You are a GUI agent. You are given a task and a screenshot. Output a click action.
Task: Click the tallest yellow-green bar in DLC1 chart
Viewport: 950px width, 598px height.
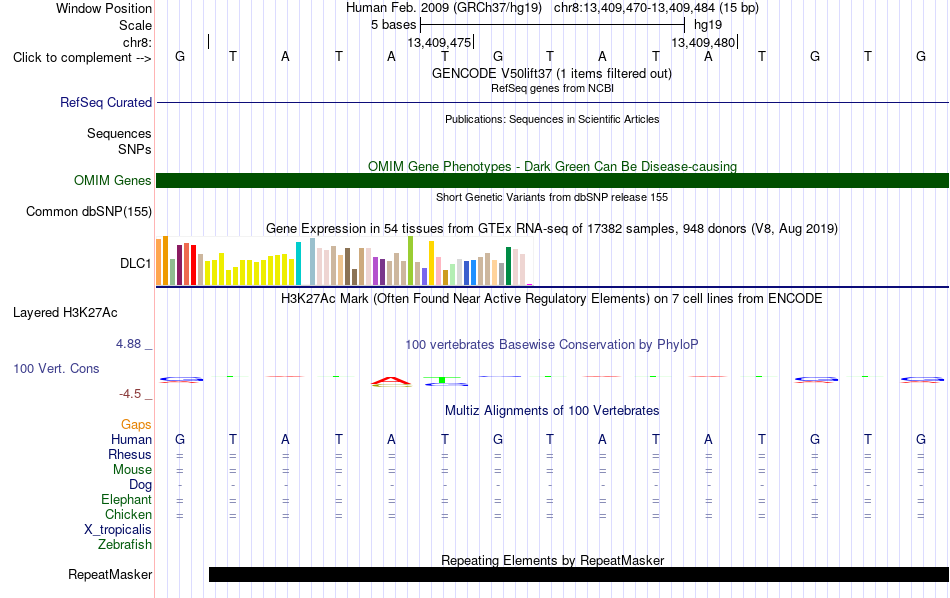coord(410,261)
